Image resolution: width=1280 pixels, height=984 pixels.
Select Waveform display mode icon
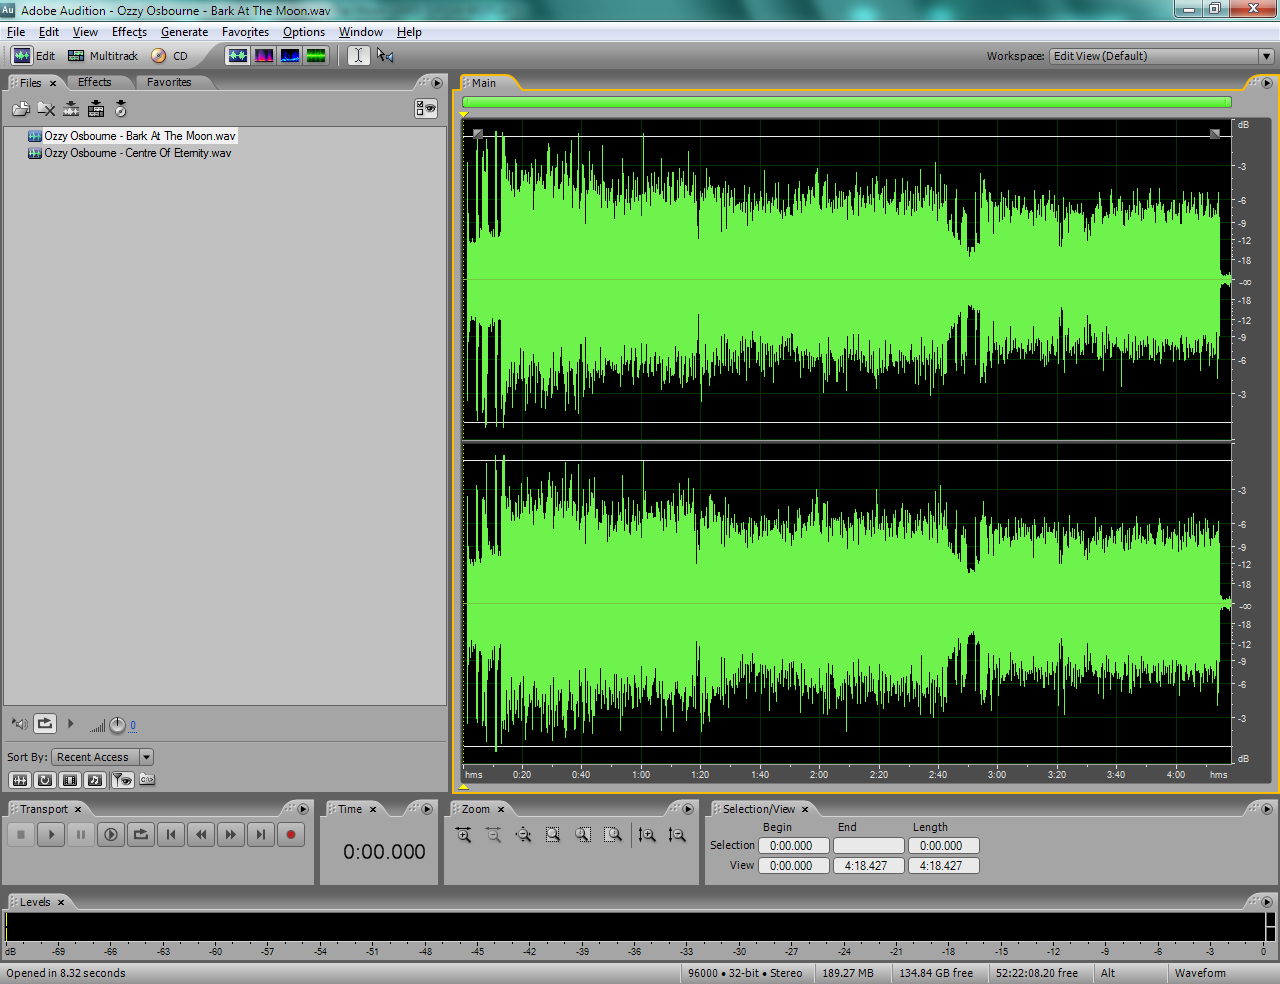click(238, 56)
